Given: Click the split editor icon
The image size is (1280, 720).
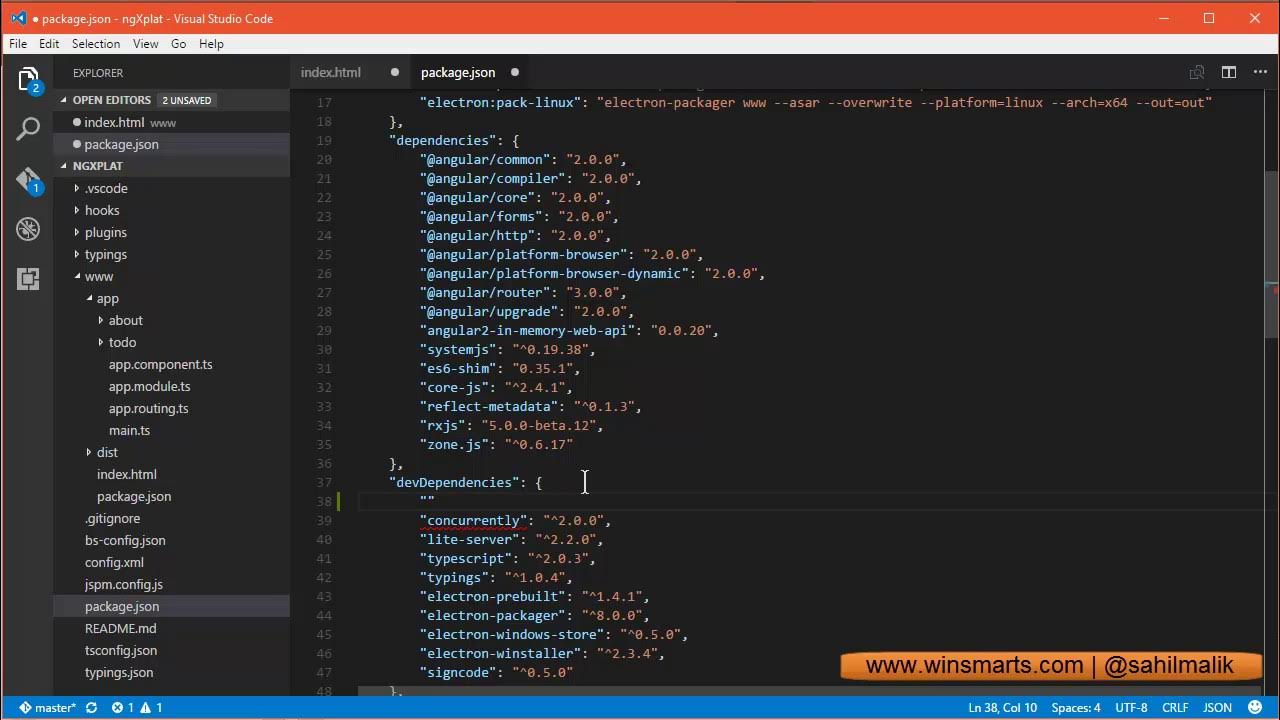Looking at the screenshot, I should point(1229,72).
